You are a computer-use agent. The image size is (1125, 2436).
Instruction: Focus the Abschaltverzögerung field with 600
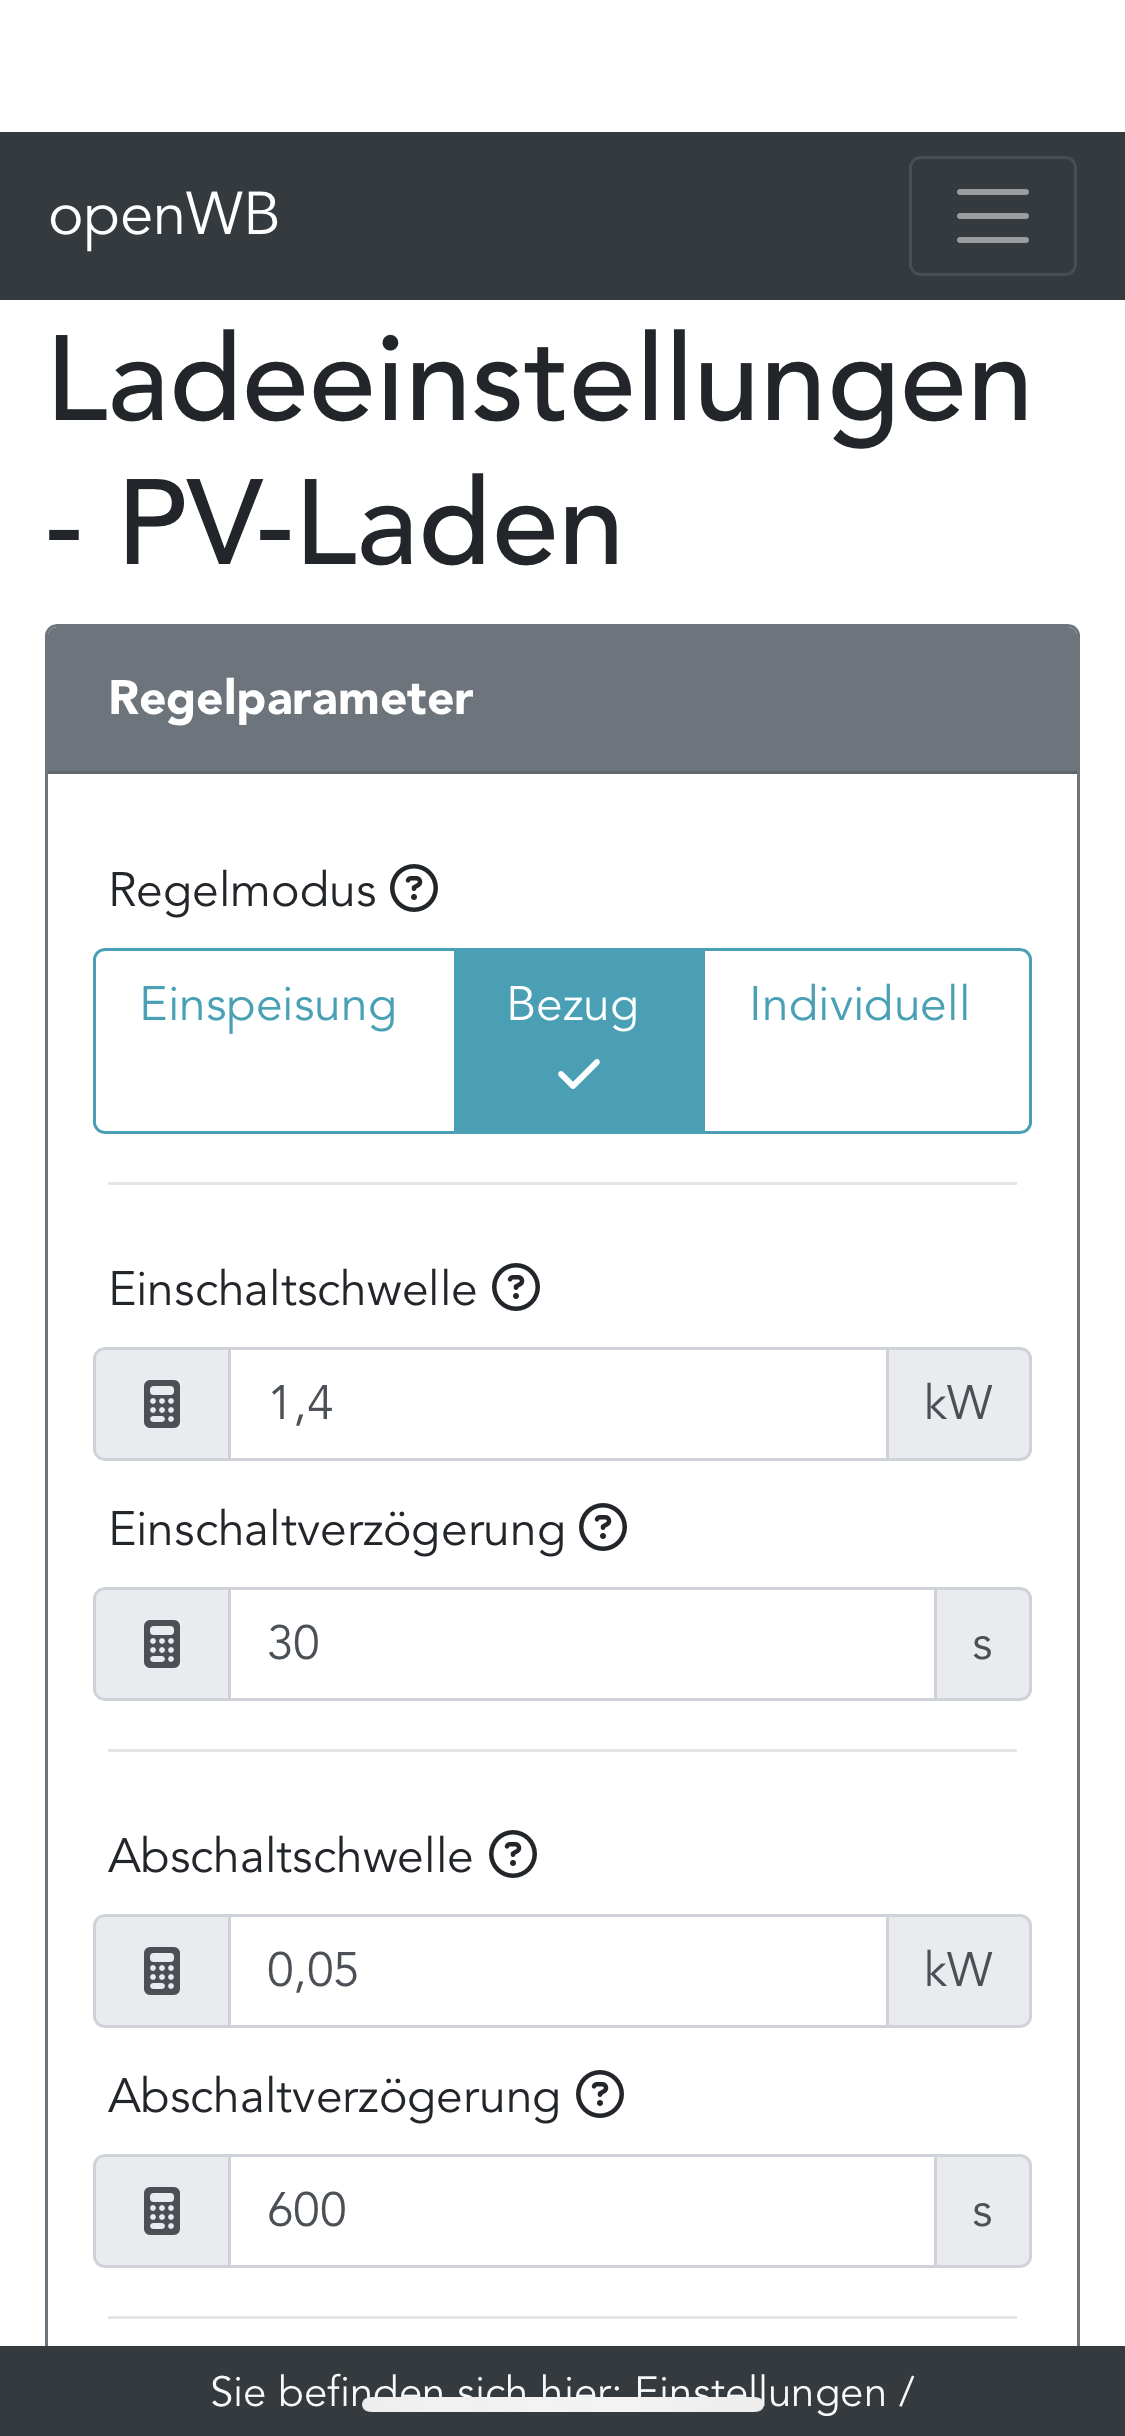coord(582,2211)
